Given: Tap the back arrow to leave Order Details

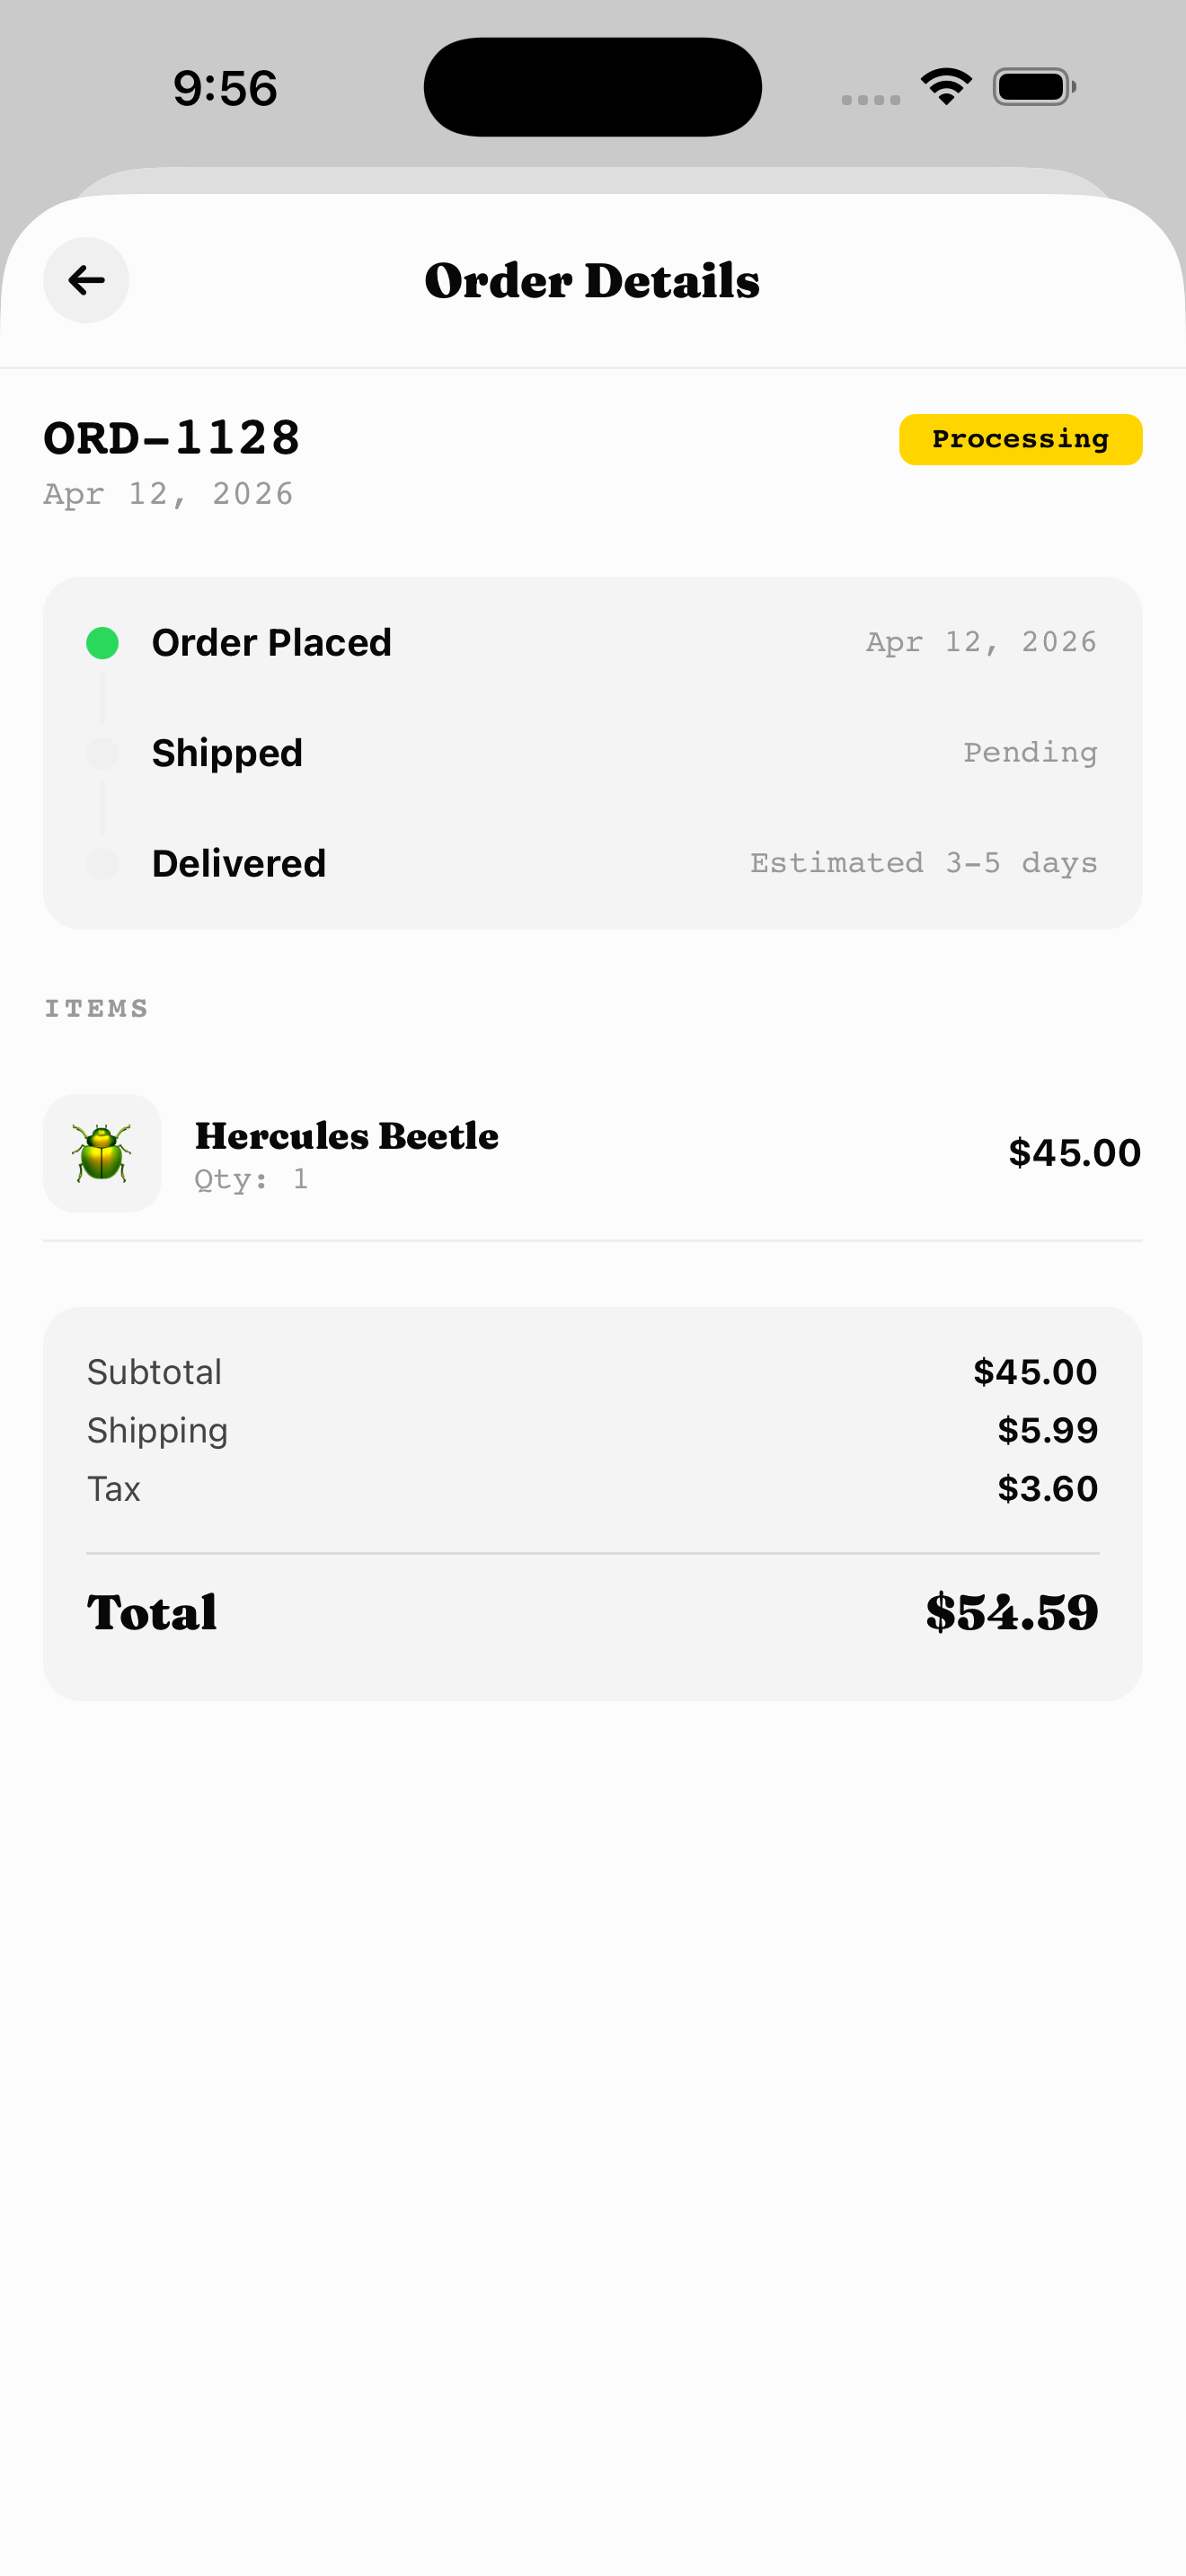Looking at the screenshot, I should coord(86,281).
